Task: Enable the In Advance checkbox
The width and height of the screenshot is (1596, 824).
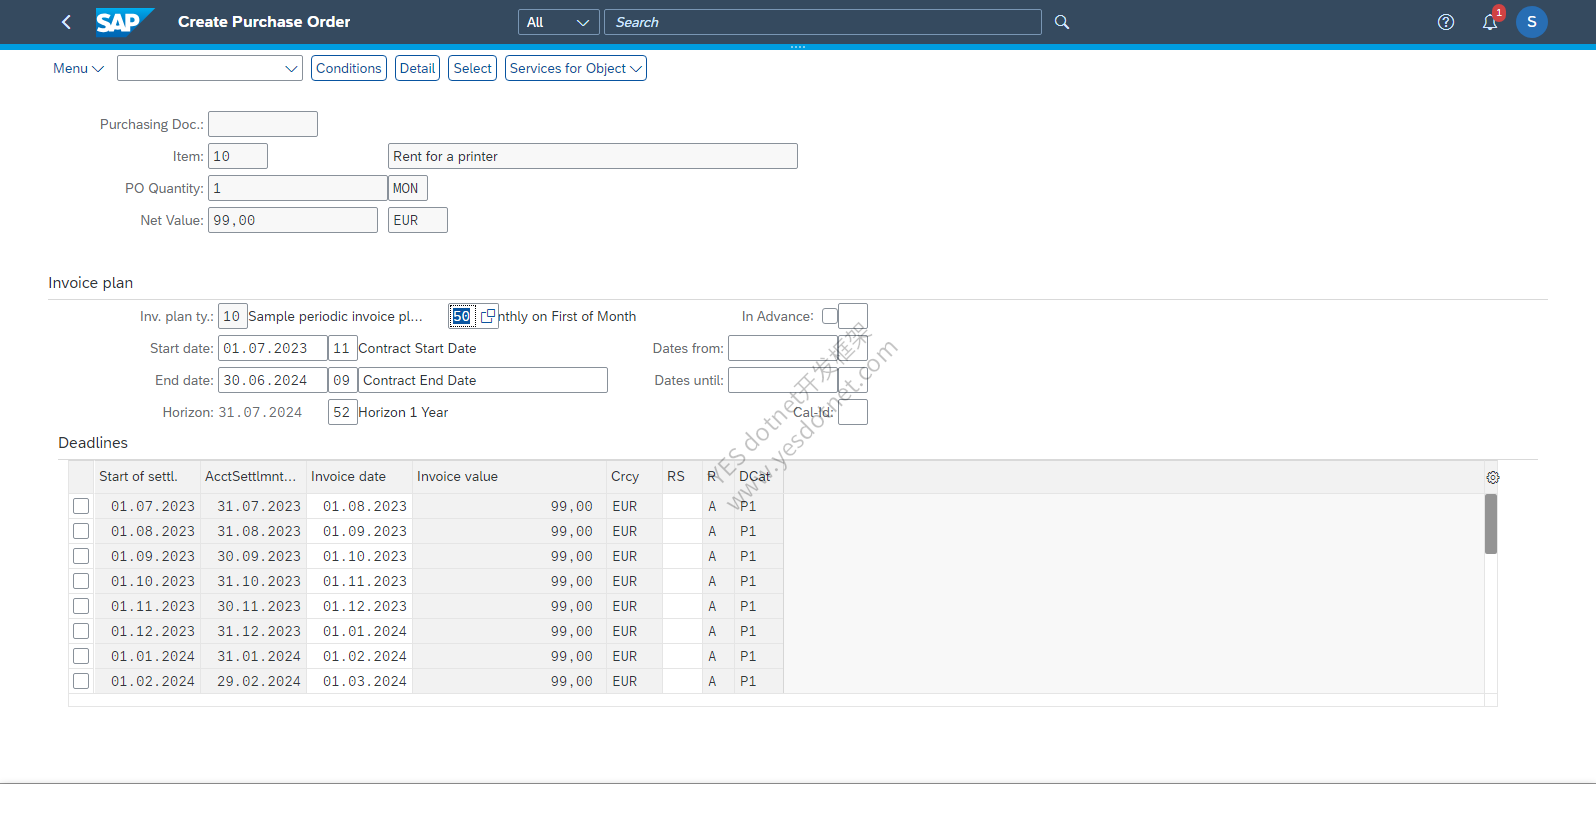Action: point(830,316)
